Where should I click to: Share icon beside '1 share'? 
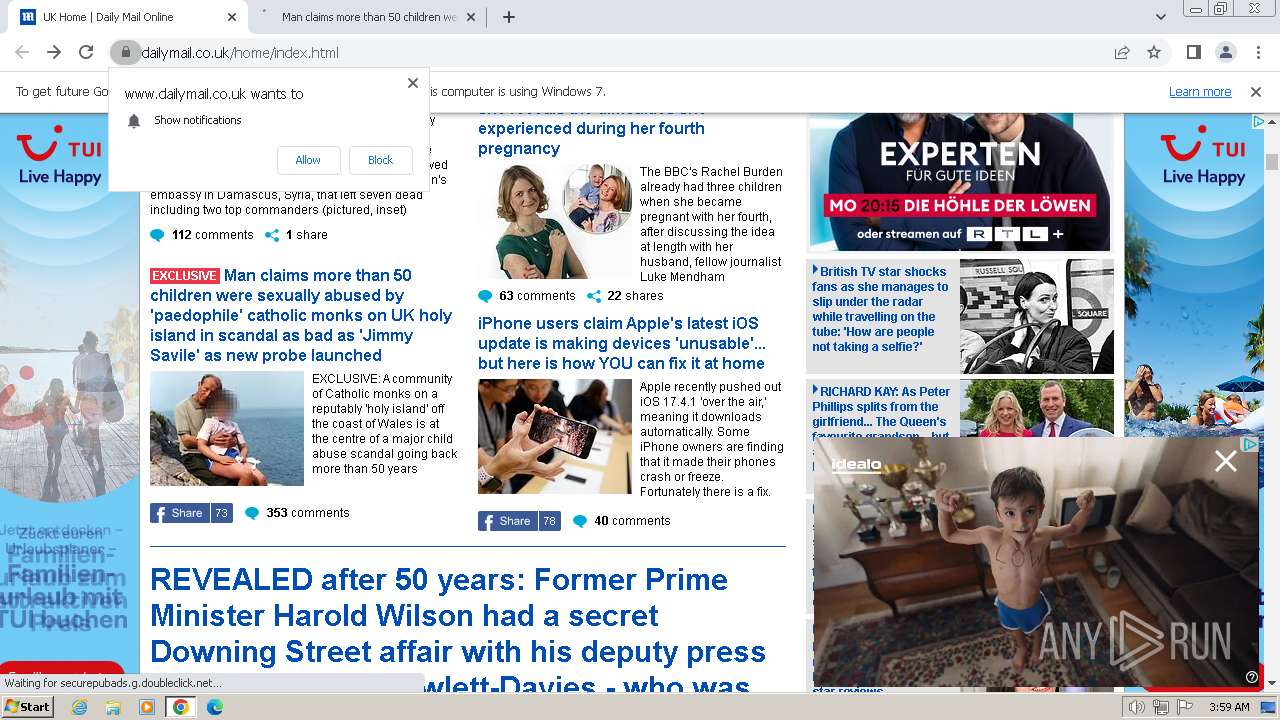[272, 235]
